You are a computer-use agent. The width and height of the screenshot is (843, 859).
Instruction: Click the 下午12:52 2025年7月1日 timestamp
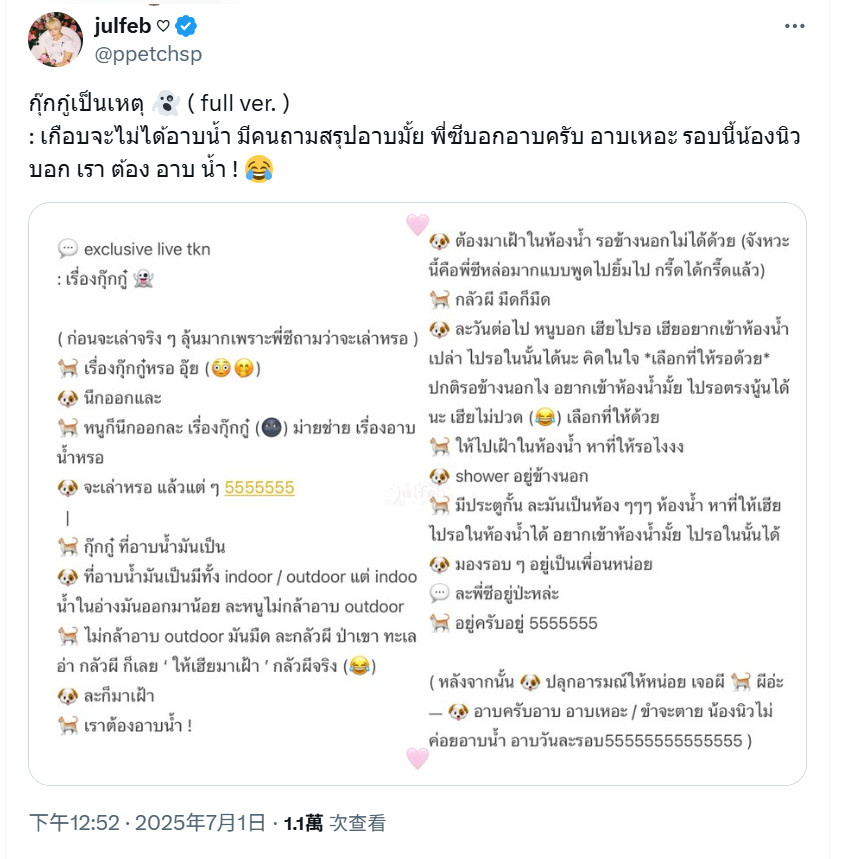coord(147,823)
